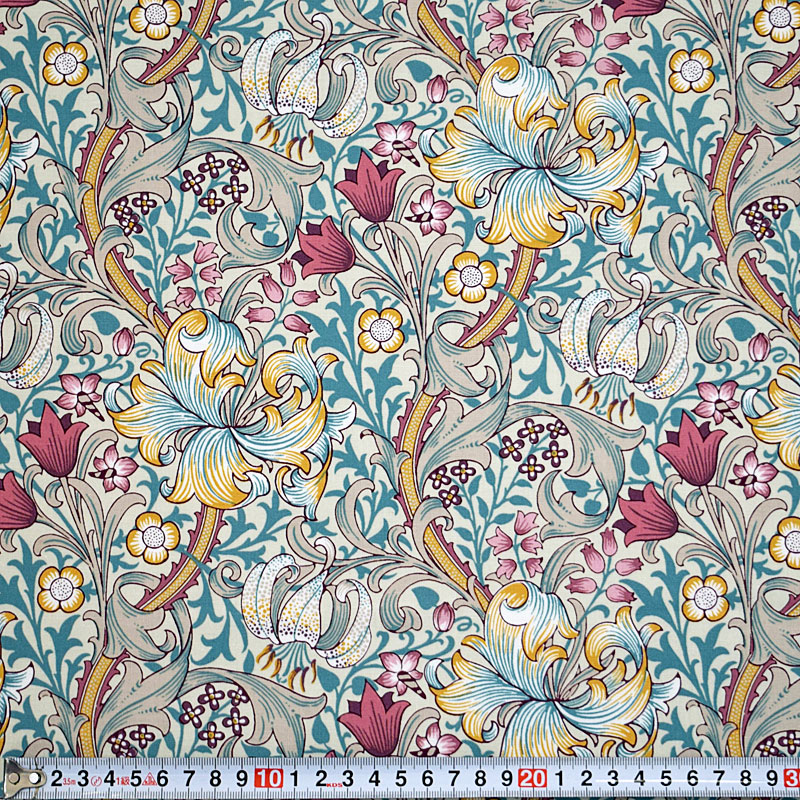
Task: Click the crimson tulip at bottom center
Action: point(375,715)
